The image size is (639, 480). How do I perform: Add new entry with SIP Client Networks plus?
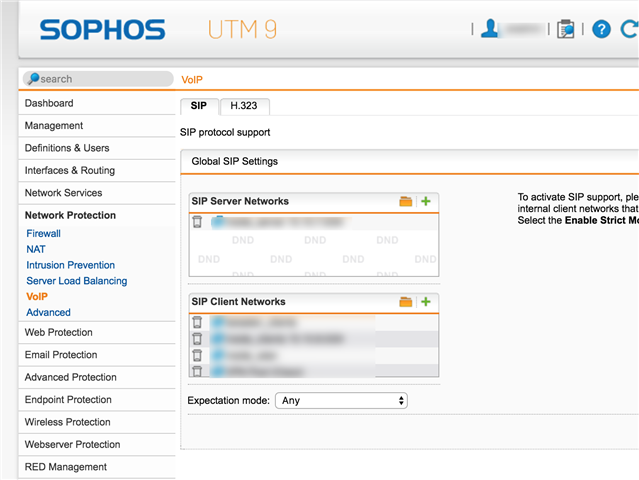click(x=426, y=302)
